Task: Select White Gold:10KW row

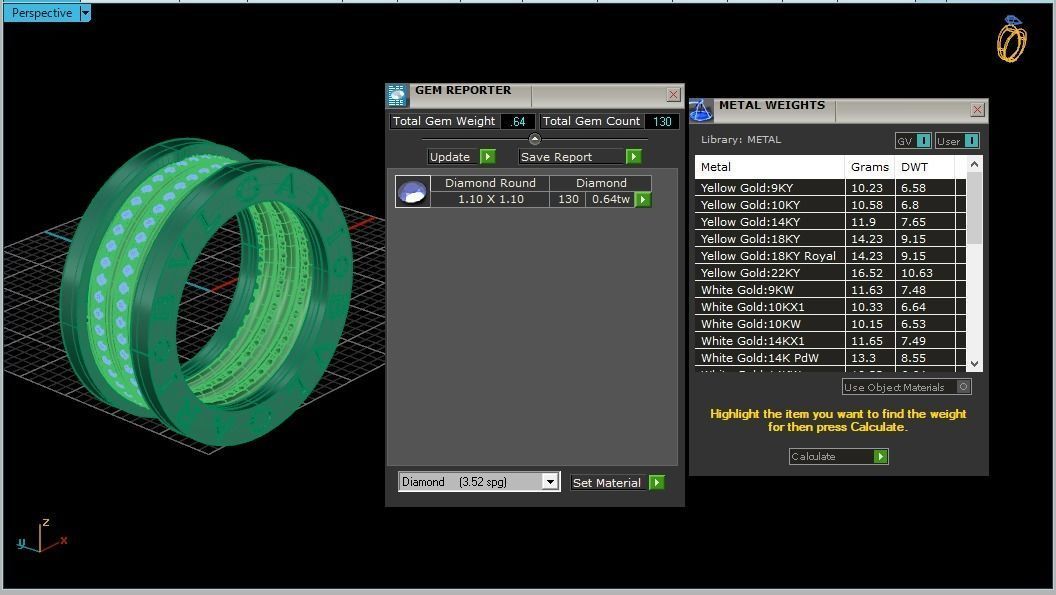Action: [x=830, y=324]
